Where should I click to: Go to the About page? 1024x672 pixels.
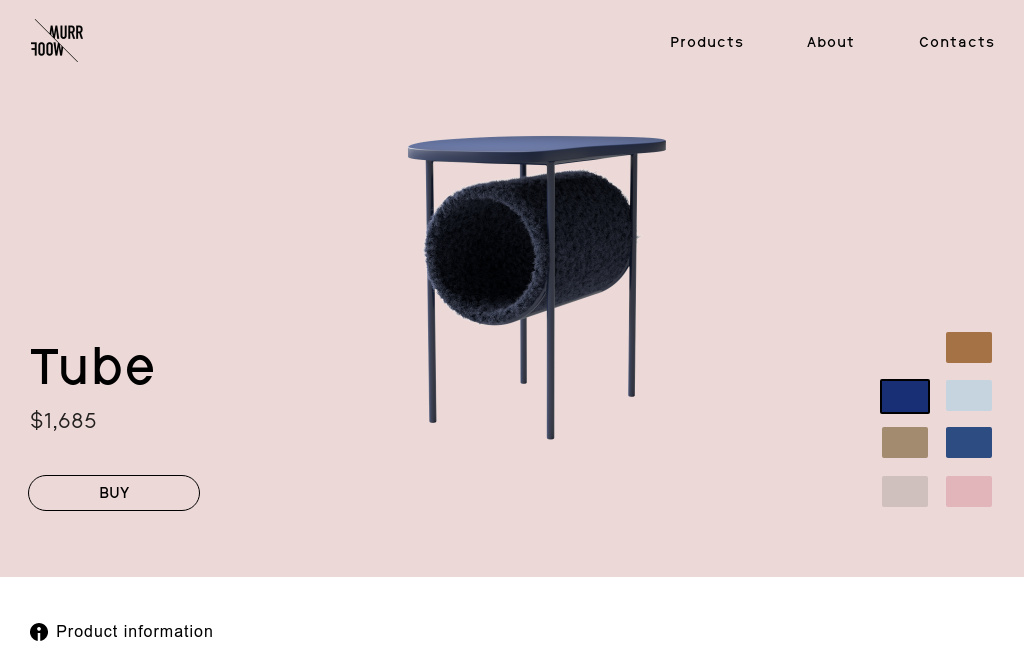pyautogui.click(x=830, y=42)
